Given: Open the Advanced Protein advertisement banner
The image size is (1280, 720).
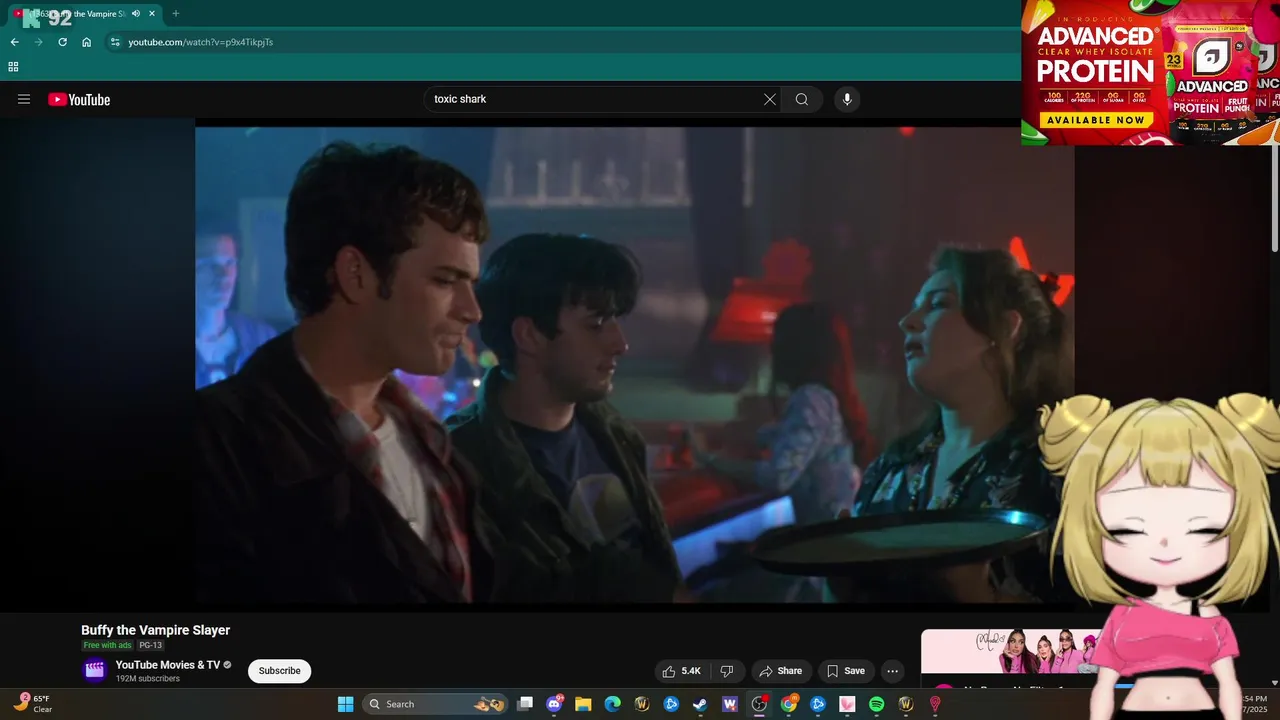Looking at the screenshot, I should pyautogui.click(x=1150, y=72).
